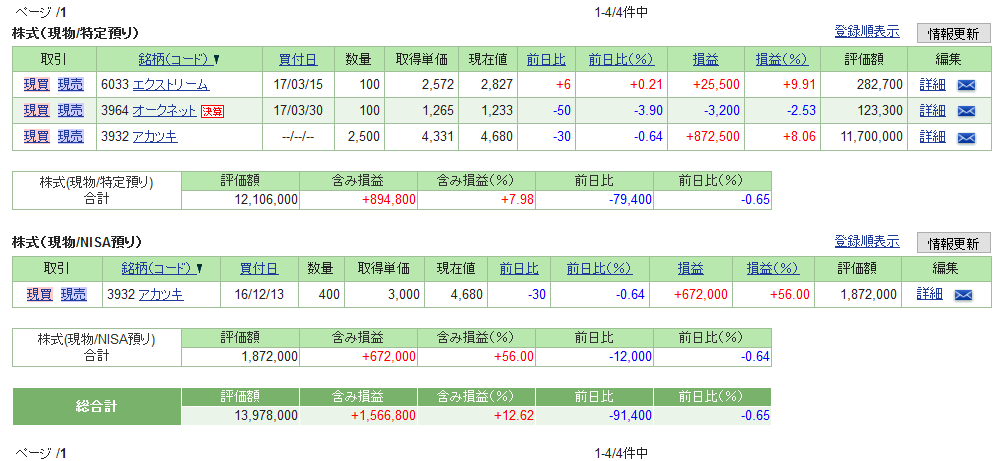Select 総合計 前日比 -91,400

(x=595, y=416)
